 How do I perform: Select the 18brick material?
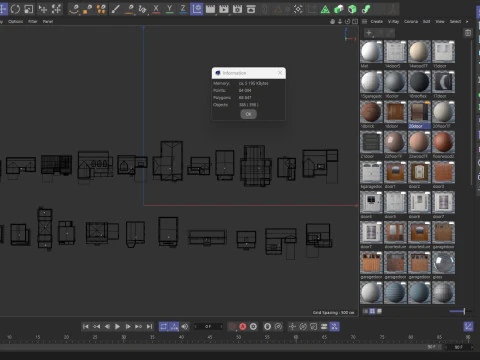click(x=371, y=112)
